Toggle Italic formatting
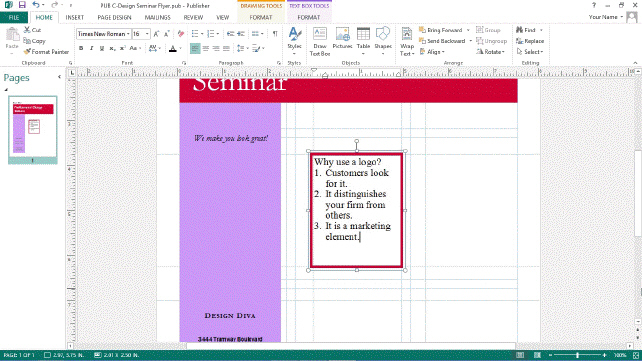This screenshot has height=361, width=642. [x=91, y=48]
